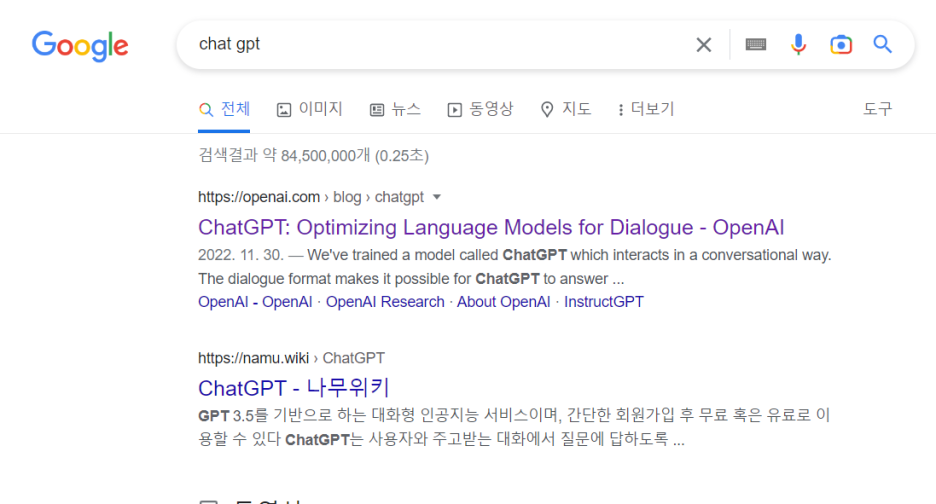
Task: Switch to the 이미지 tab
Action: [309, 109]
